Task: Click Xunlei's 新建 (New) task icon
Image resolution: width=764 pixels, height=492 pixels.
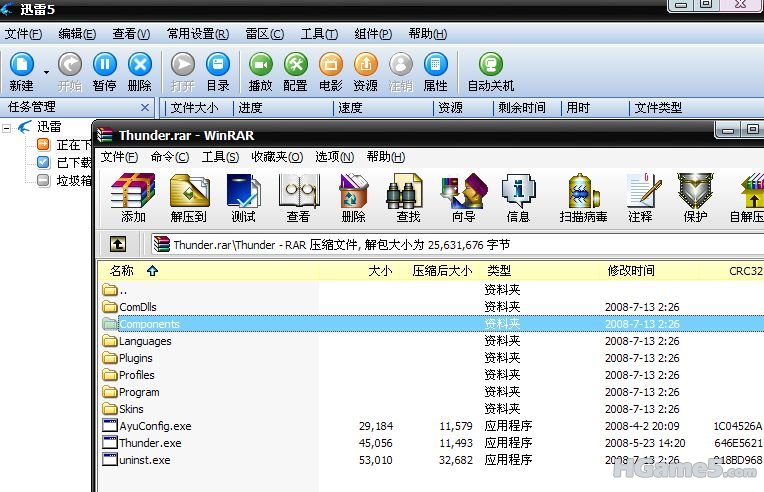Action: (22, 64)
